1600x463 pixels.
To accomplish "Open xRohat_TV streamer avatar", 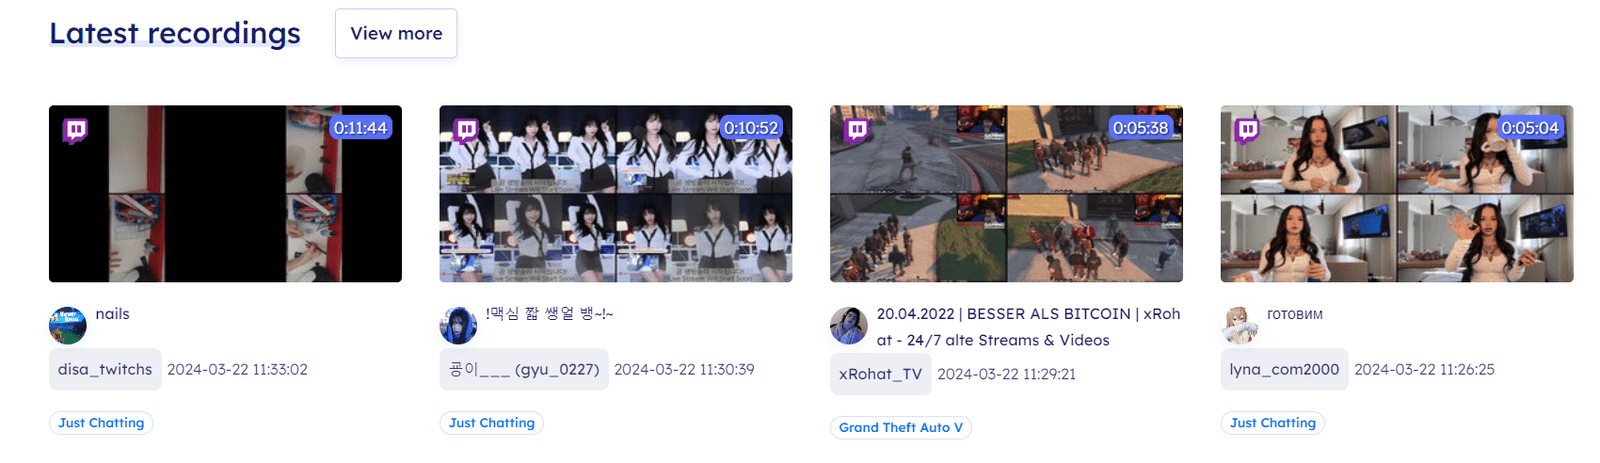I will 849,325.
